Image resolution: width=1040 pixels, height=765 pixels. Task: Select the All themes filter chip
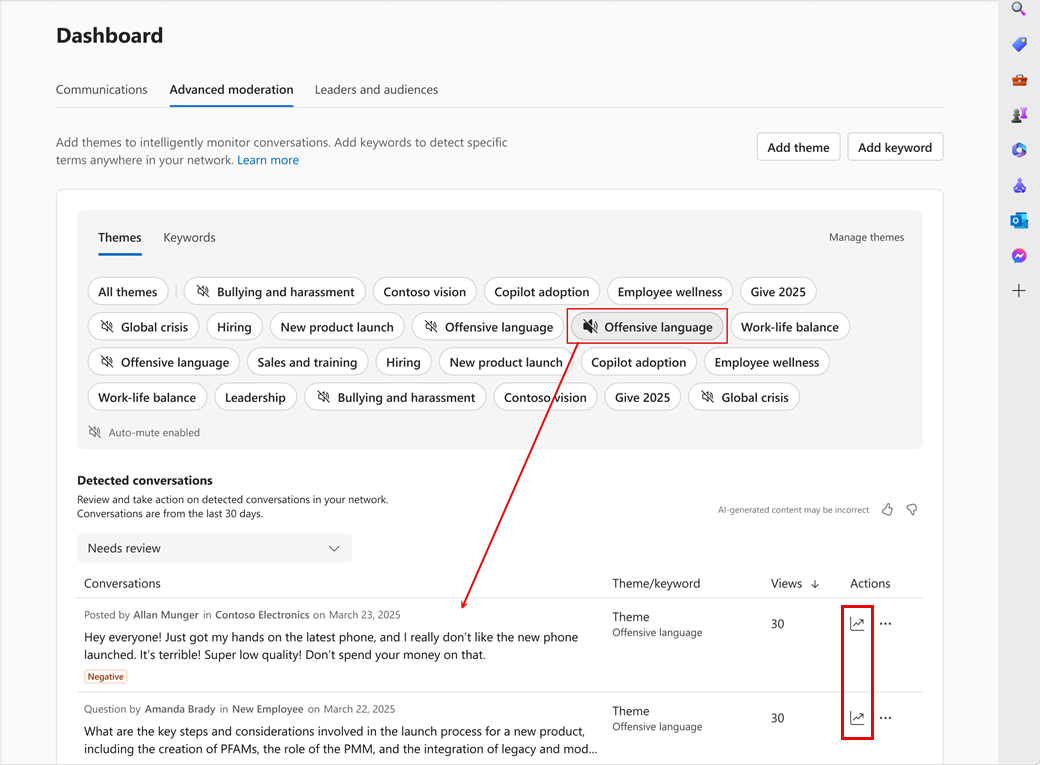tap(128, 292)
